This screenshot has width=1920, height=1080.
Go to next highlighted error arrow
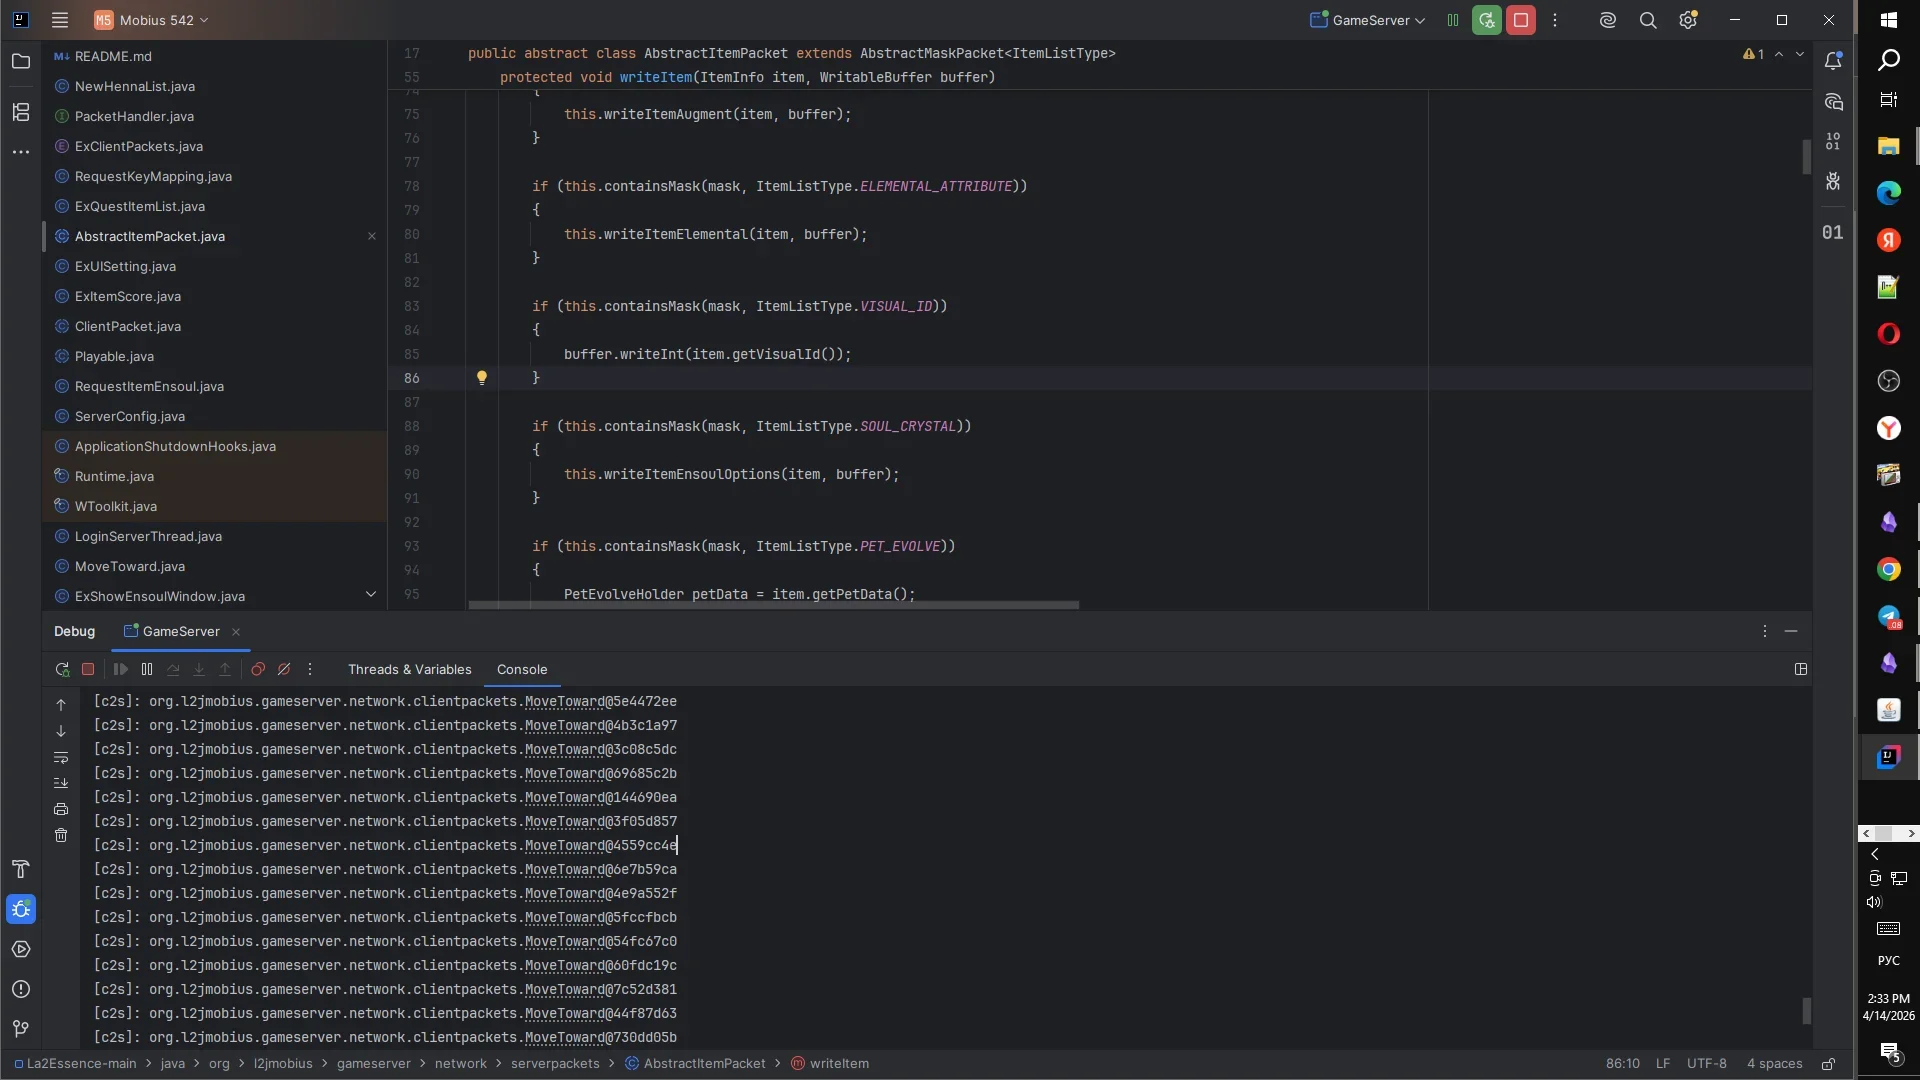point(1800,54)
